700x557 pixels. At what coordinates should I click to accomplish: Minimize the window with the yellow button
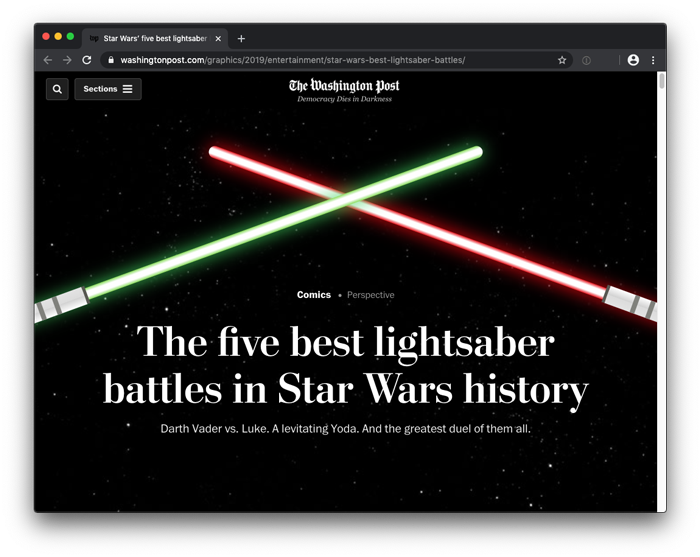point(58,37)
